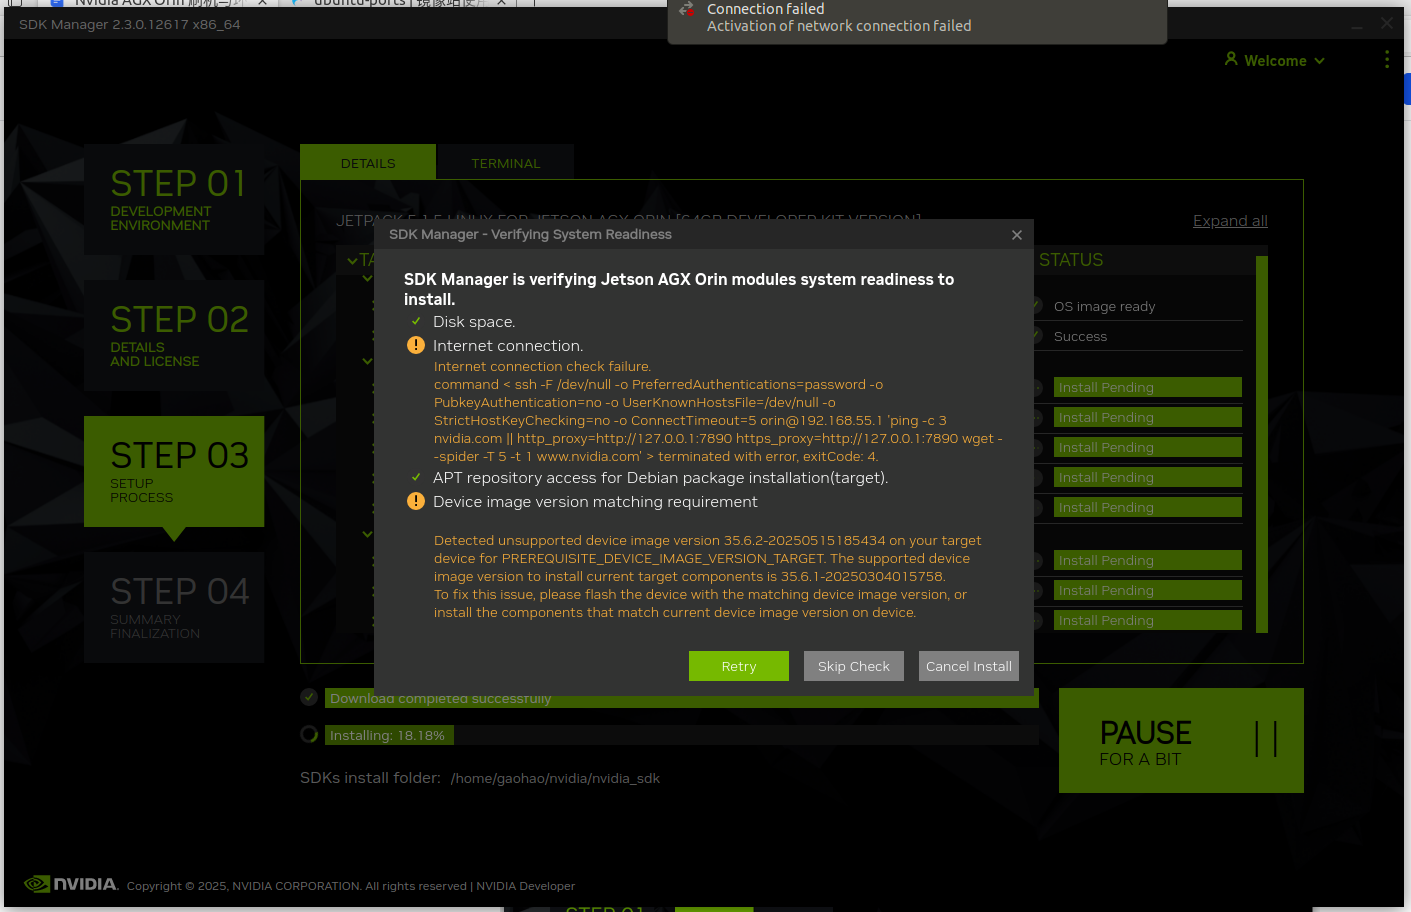Click the device image version warning icon
Screen dimensions: 1411x912
tap(416, 501)
